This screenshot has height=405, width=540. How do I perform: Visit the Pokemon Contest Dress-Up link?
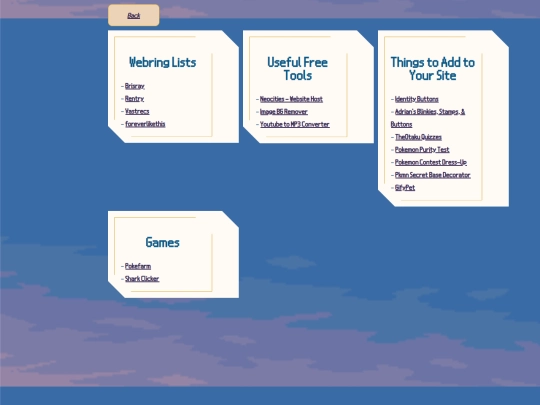tap(431, 162)
